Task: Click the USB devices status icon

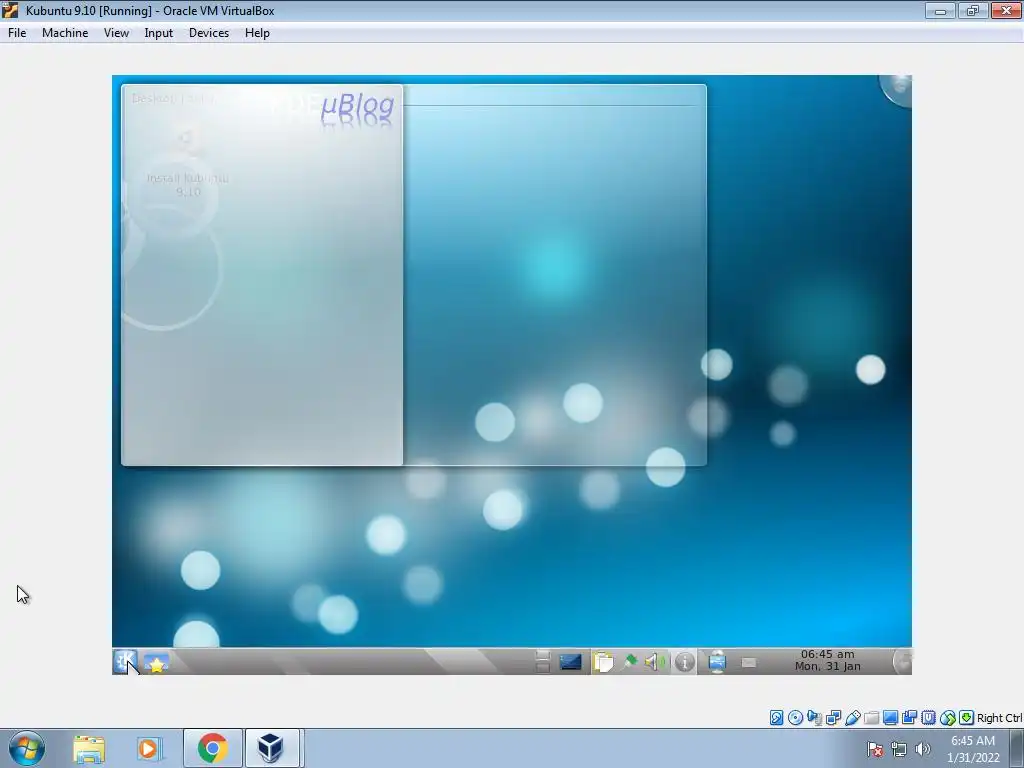Action: tap(852, 718)
